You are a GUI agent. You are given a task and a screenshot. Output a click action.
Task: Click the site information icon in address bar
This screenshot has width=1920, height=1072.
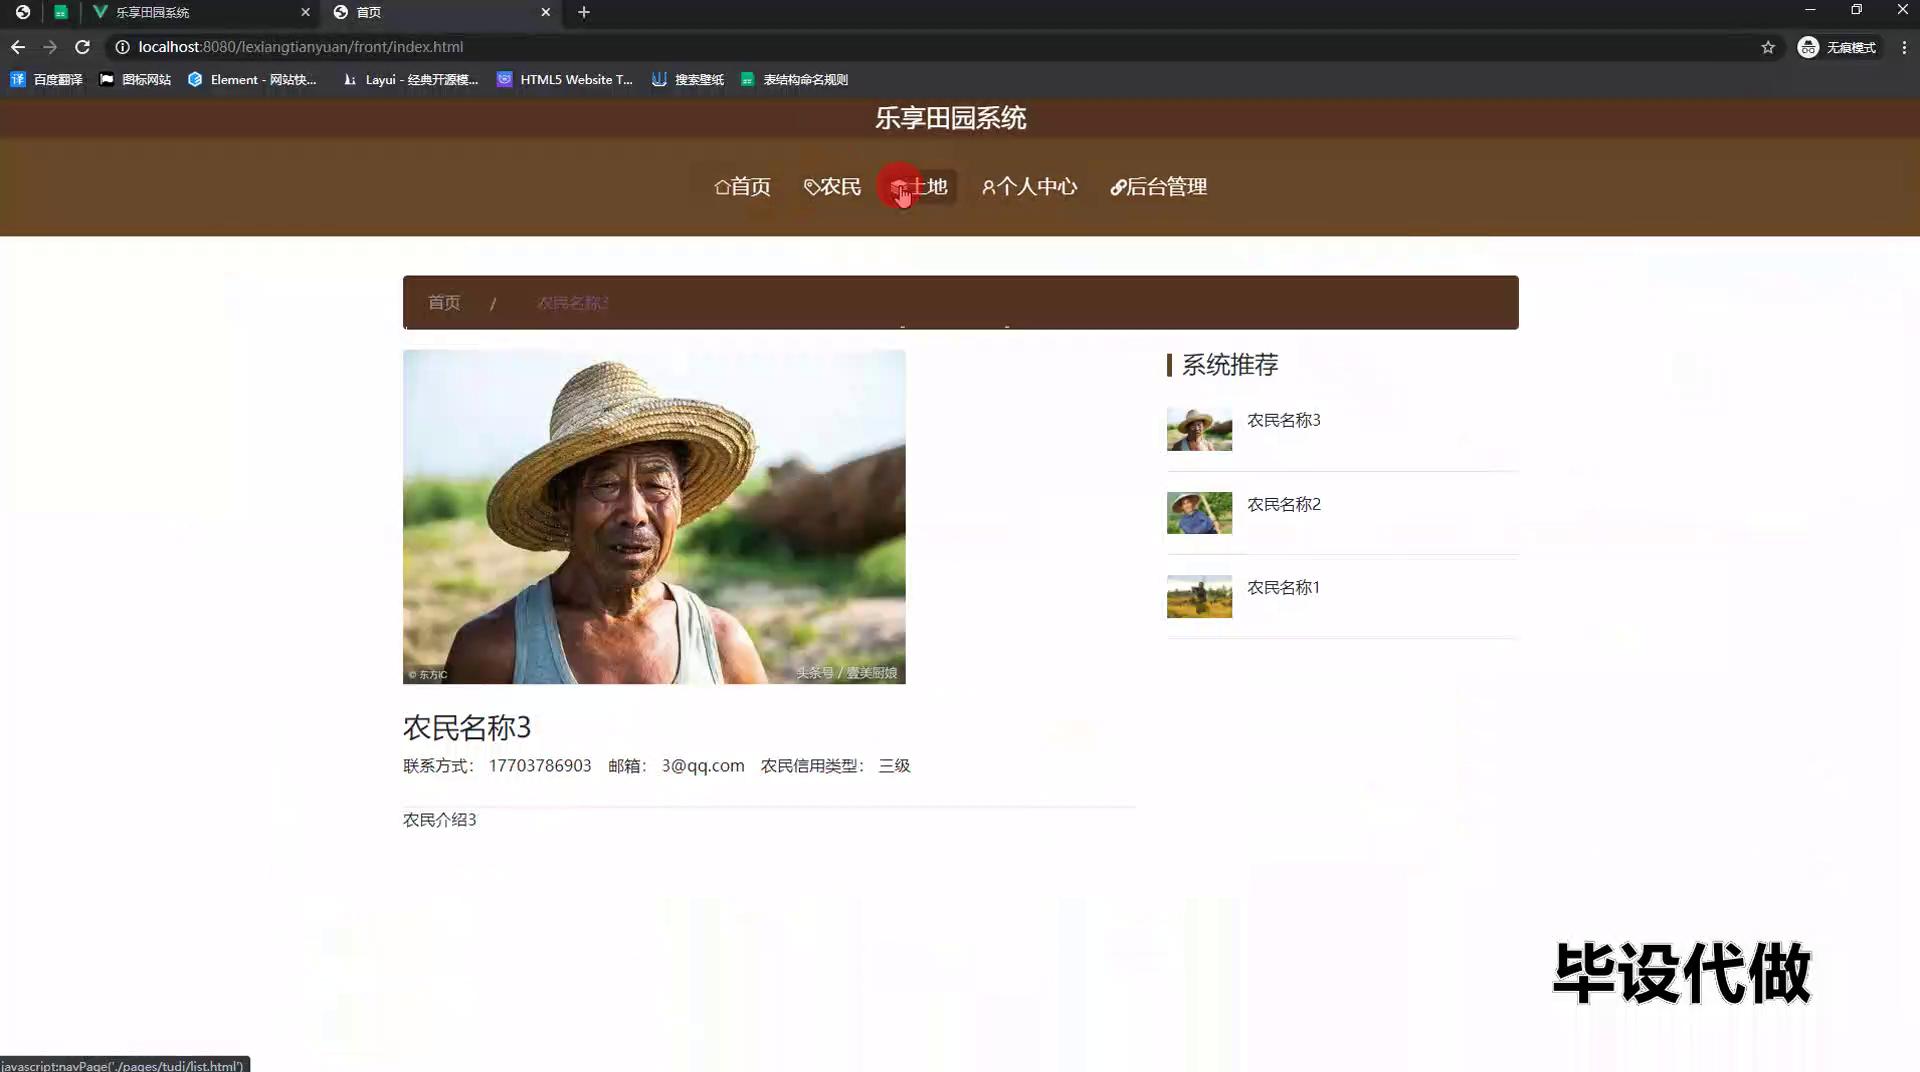click(x=122, y=47)
